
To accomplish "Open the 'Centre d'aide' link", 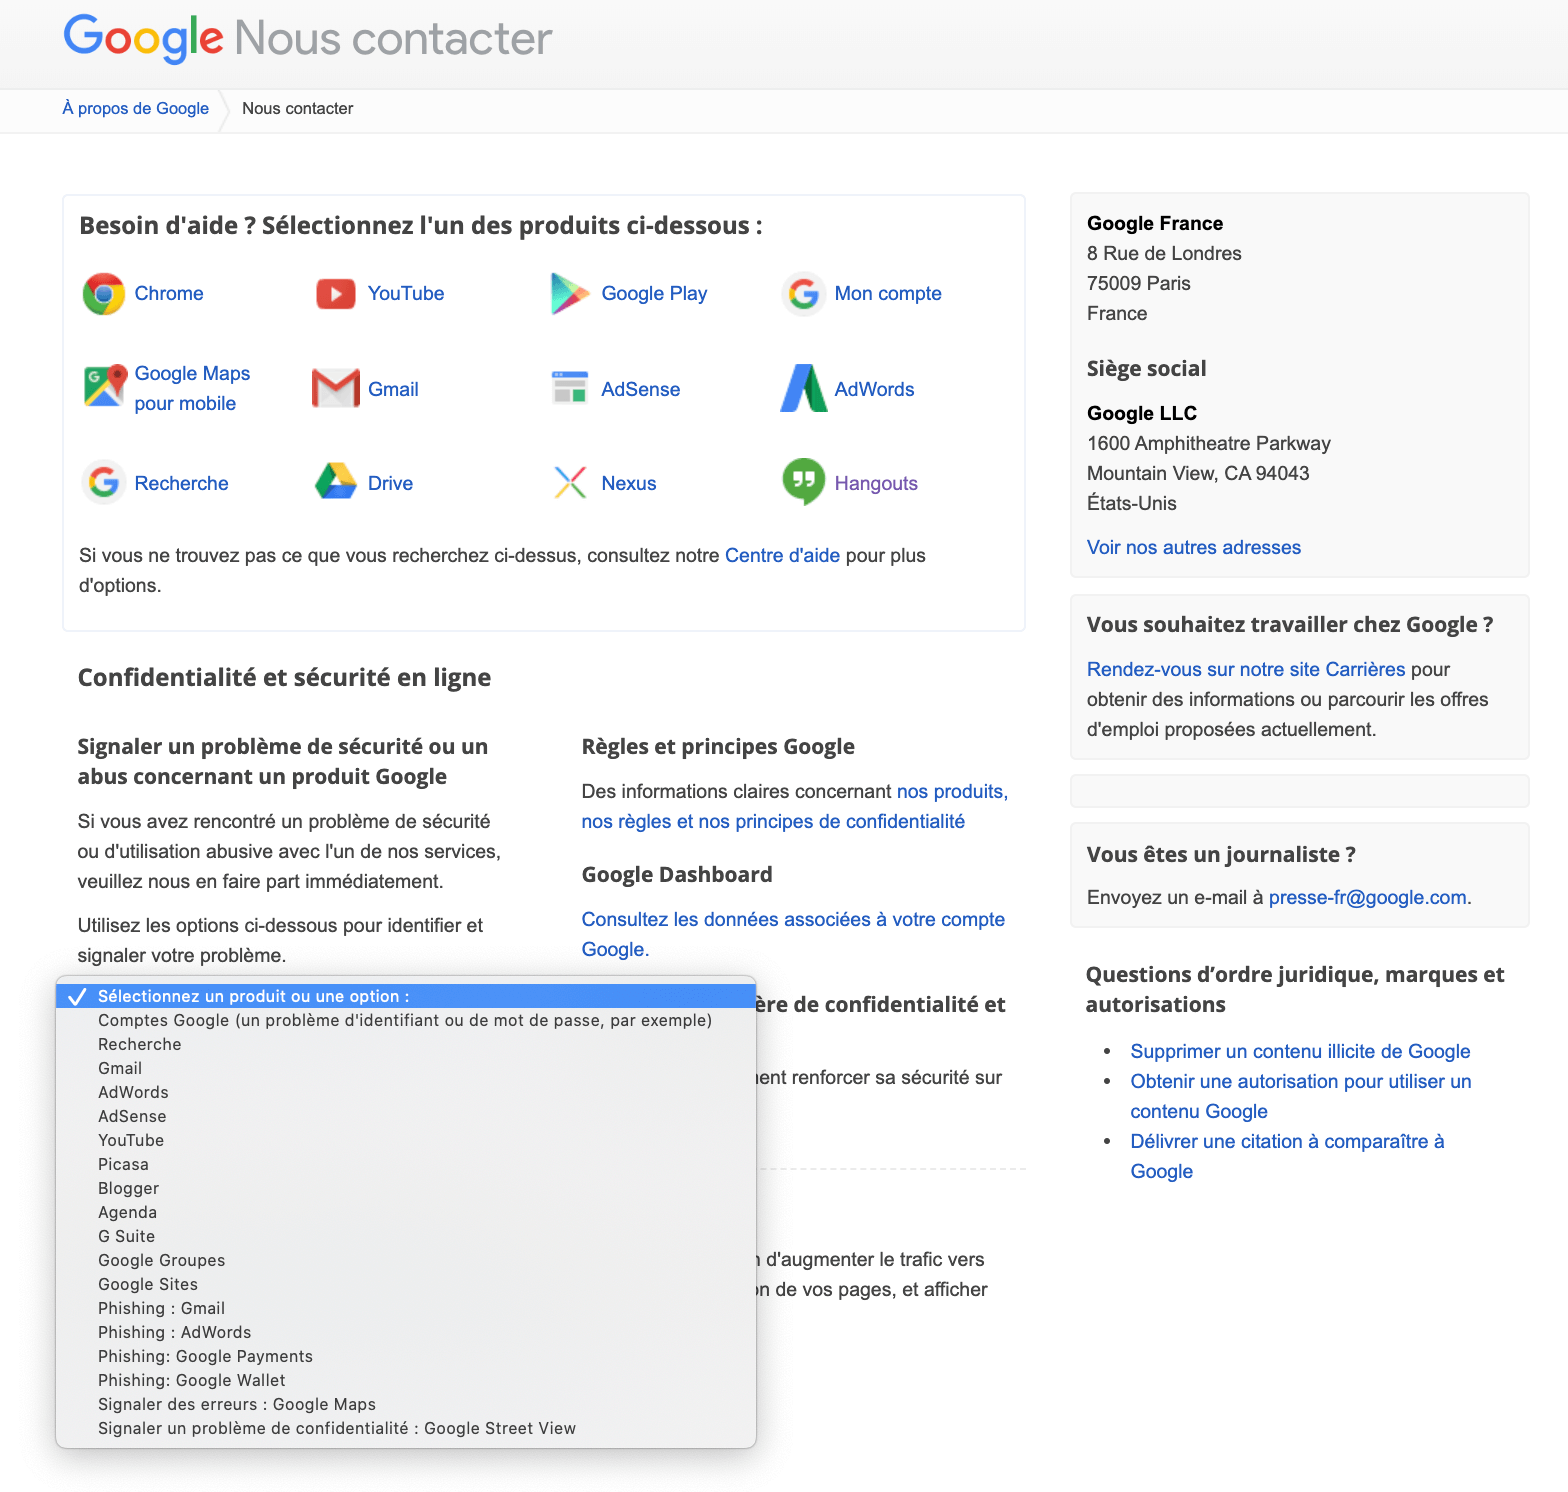I will (782, 555).
